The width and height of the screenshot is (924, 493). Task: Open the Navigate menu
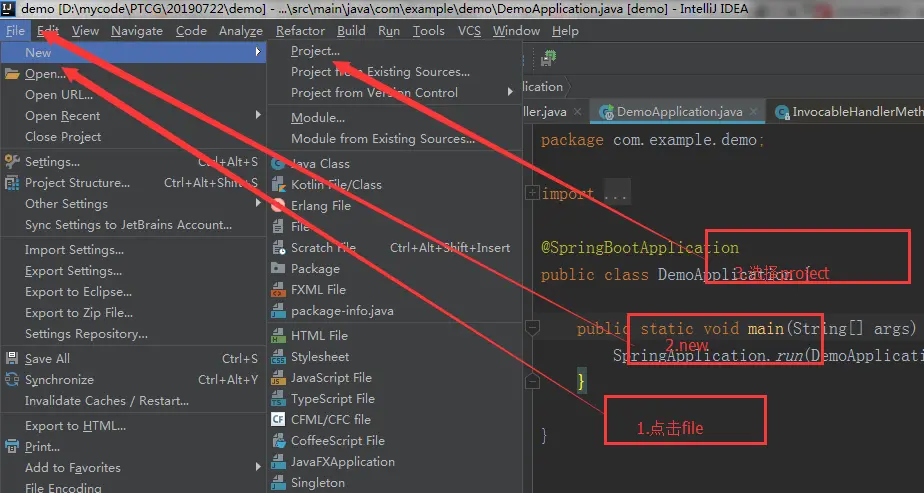point(137,31)
